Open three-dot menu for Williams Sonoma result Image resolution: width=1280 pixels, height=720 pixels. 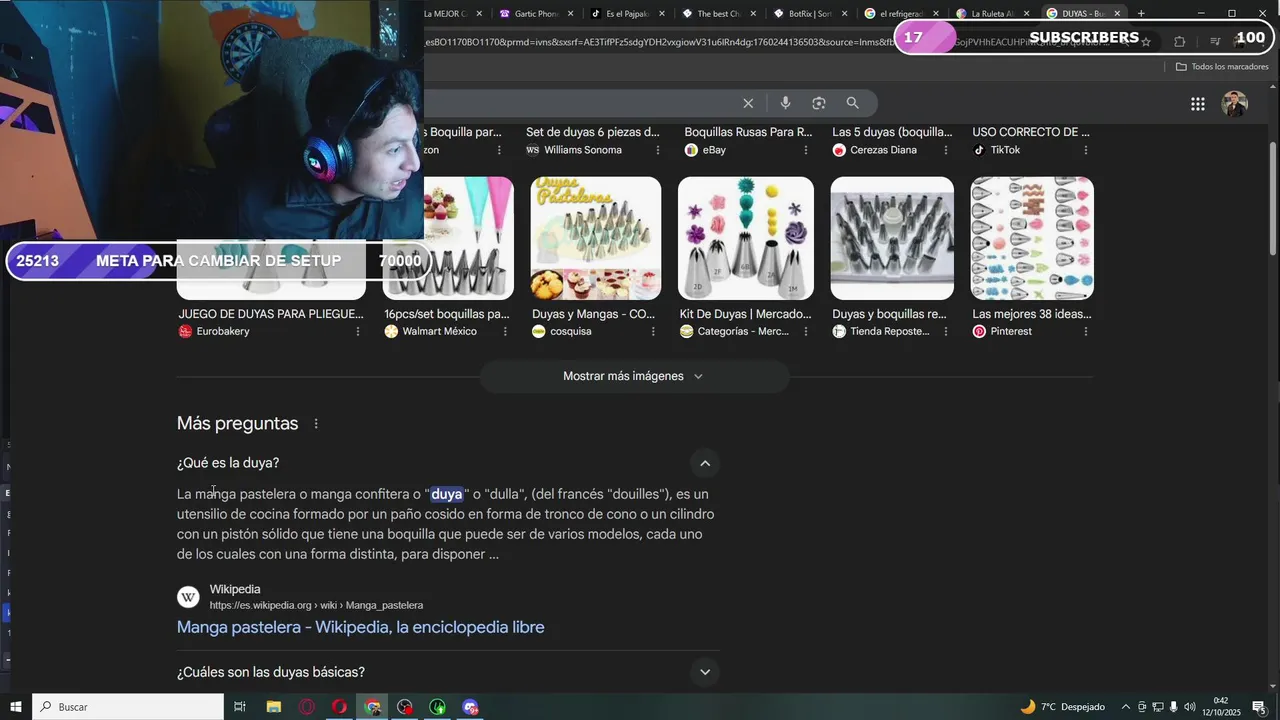pyautogui.click(x=658, y=150)
